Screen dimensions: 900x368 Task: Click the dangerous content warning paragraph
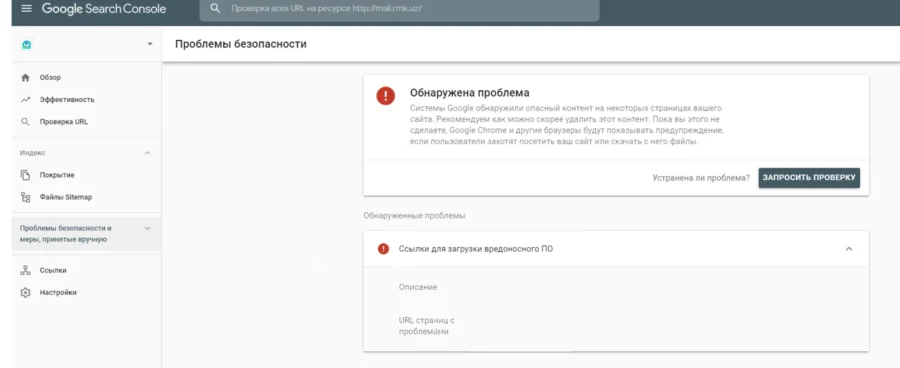567,125
